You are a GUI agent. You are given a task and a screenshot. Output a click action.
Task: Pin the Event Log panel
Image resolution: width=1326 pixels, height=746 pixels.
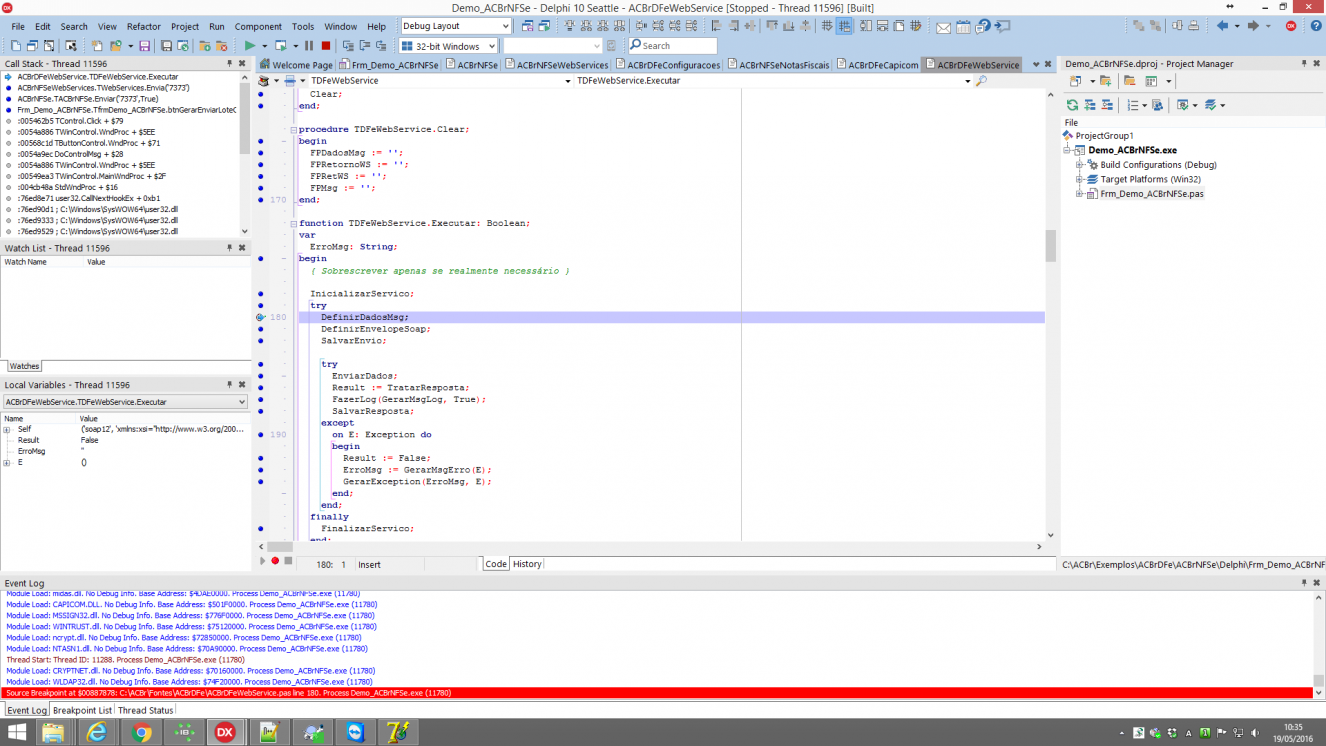click(1303, 583)
